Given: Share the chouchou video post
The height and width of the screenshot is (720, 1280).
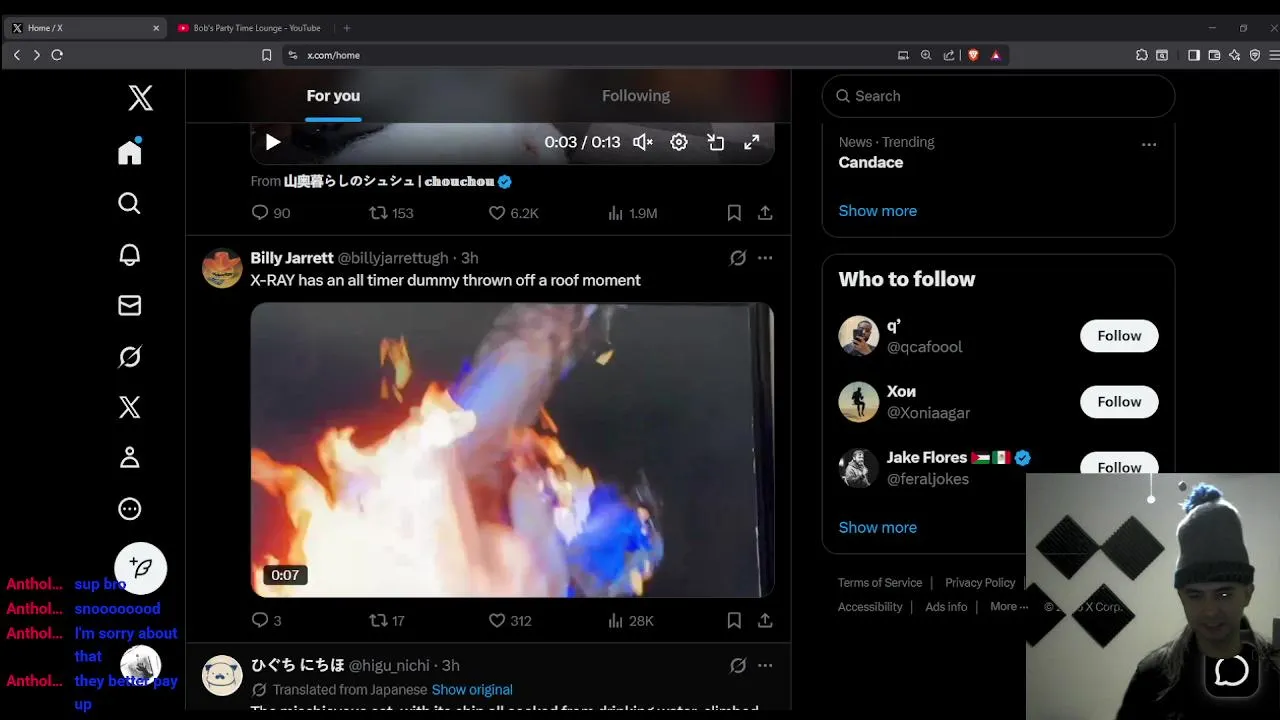Looking at the screenshot, I should [765, 213].
